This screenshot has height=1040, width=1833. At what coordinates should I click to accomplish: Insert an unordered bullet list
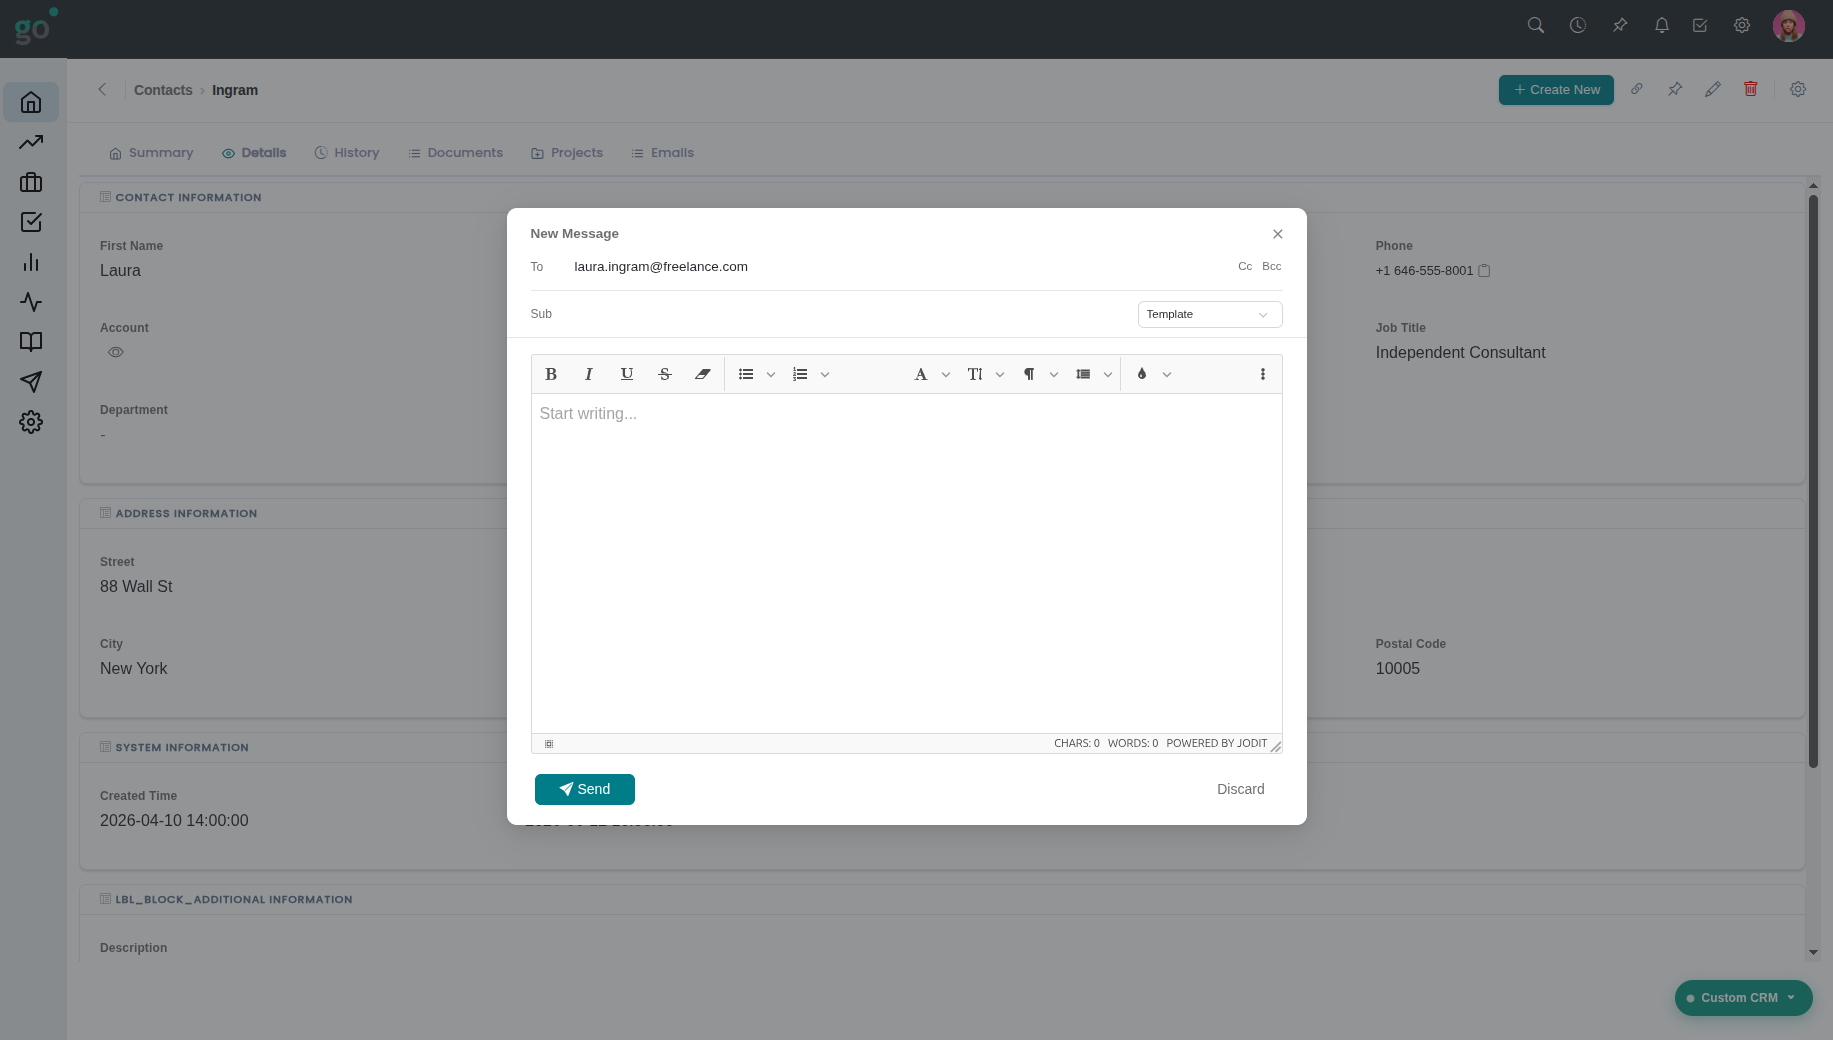746,374
